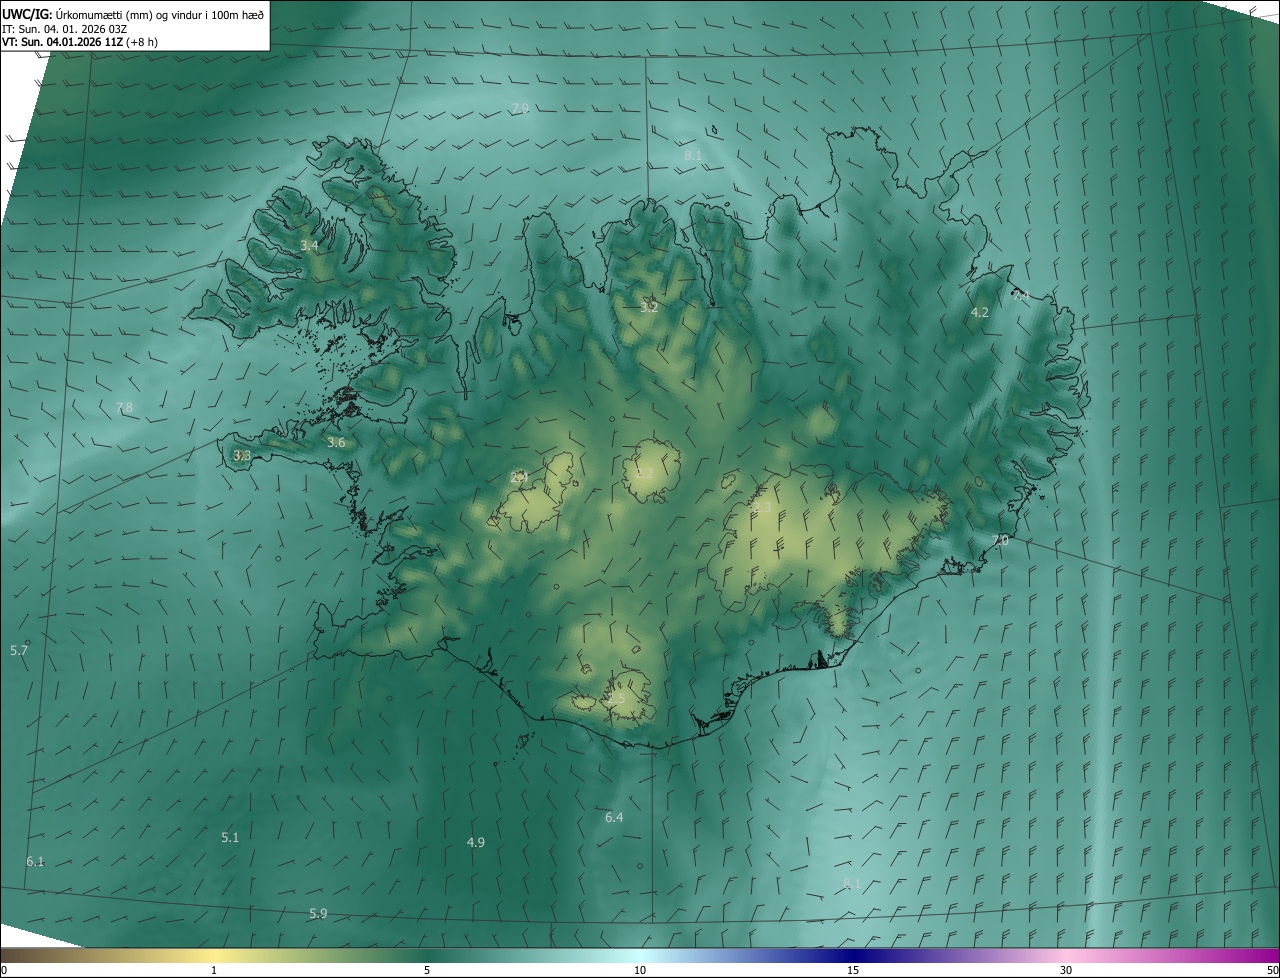1280x978 pixels.
Task: Click the 4.2 value in northeast Iceland
Action: (x=980, y=313)
